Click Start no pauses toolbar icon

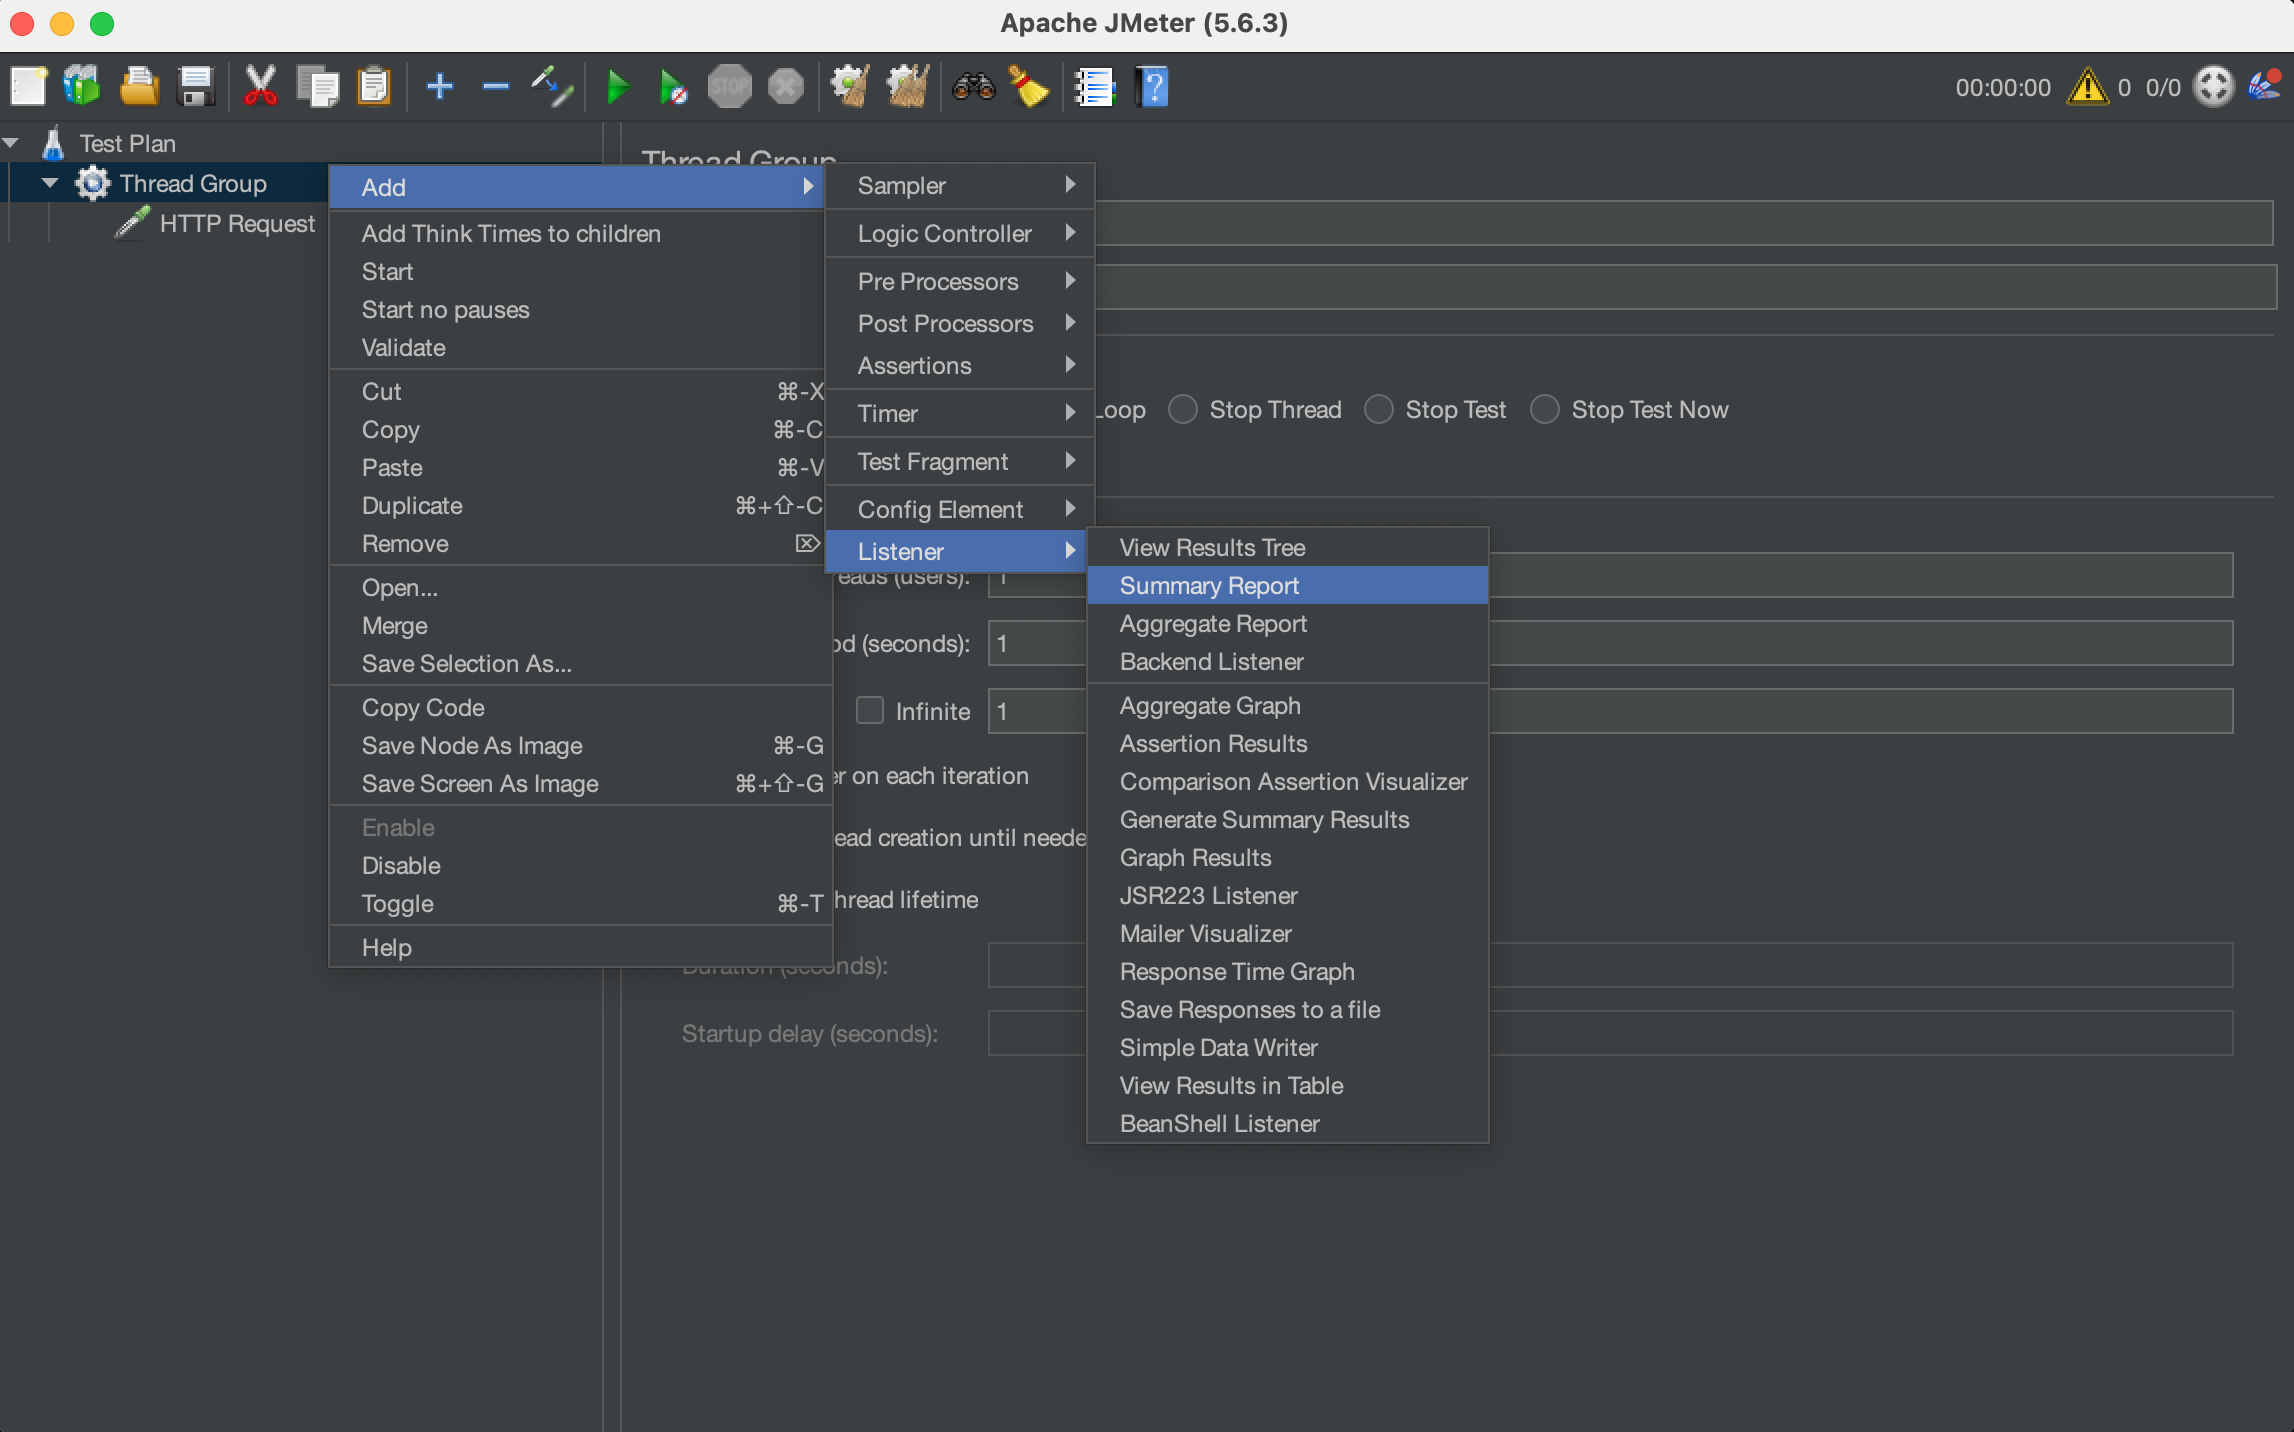pyautogui.click(x=673, y=87)
